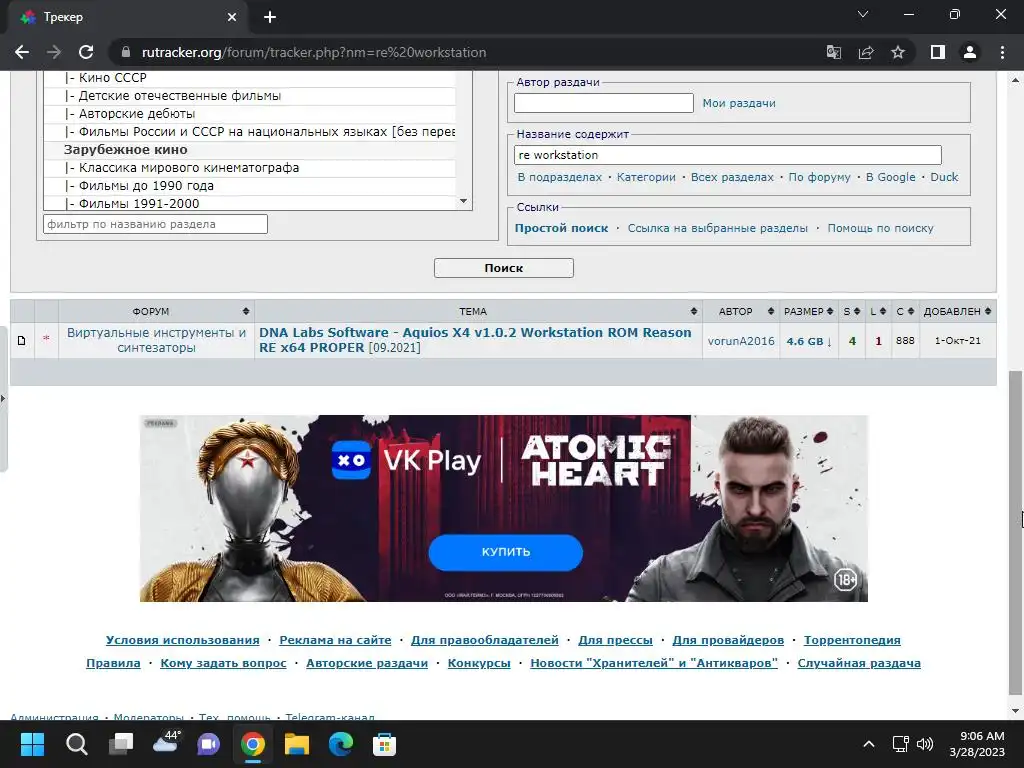Select Фильмы 1991-2000 category
The height and width of the screenshot is (768, 1024).
[x=132, y=203]
